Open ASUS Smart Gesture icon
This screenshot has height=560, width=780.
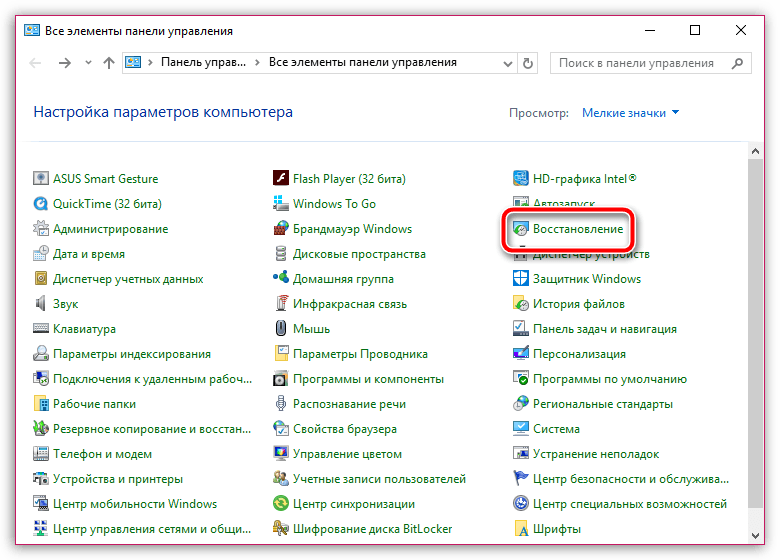(x=40, y=178)
